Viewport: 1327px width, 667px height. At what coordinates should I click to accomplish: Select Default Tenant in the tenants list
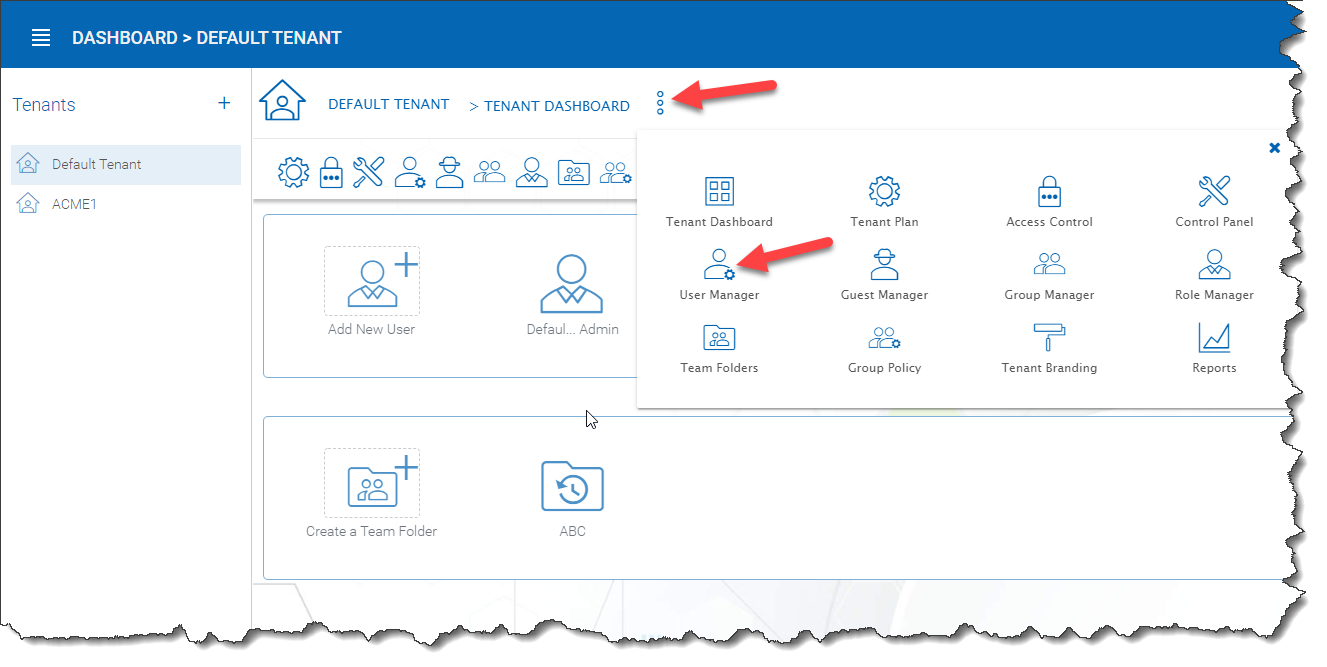pyautogui.click(x=126, y=164)
